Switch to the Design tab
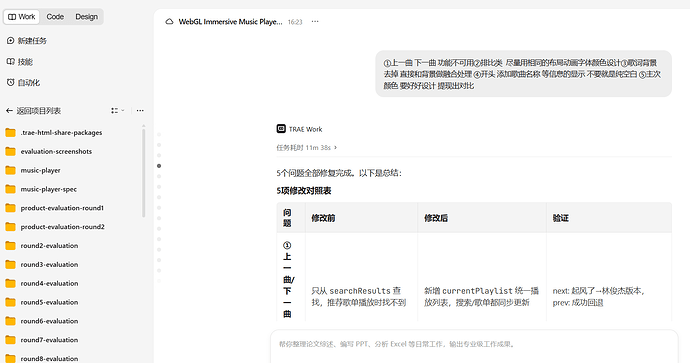This screenshot has width=690, height=363. tap(86, 17)
